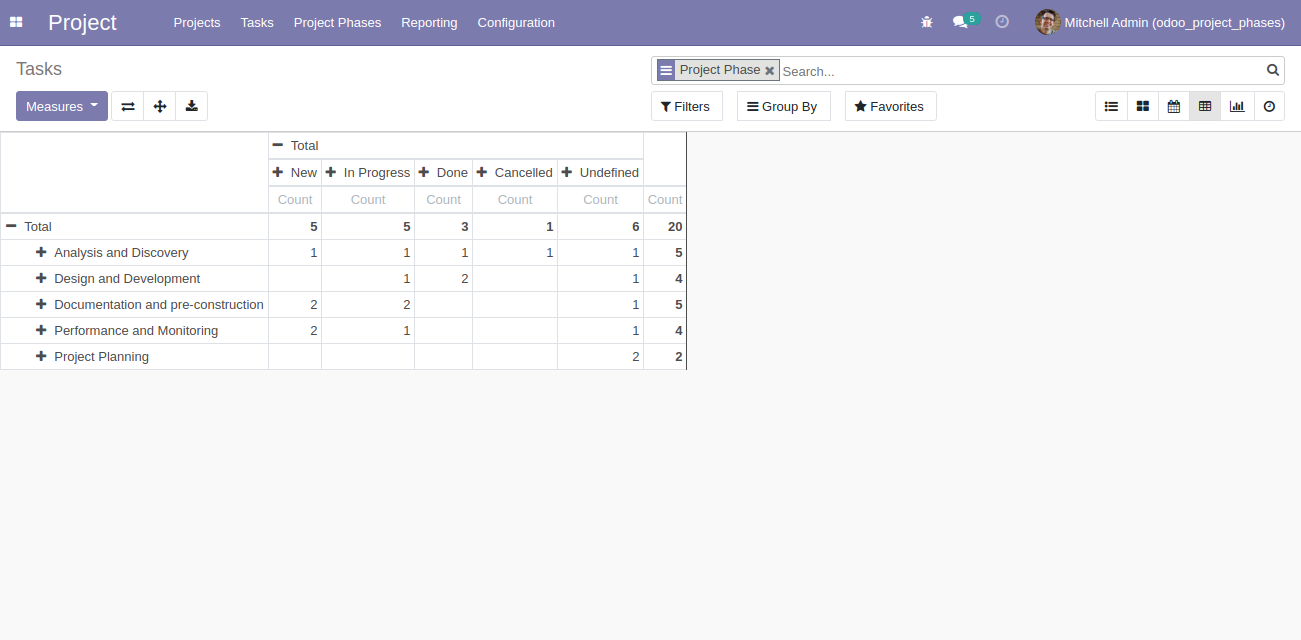This screenshot has width=1301, height=640.
Task: Expand the Analysis and Discovery row
Action: click(x=41, y=252)
